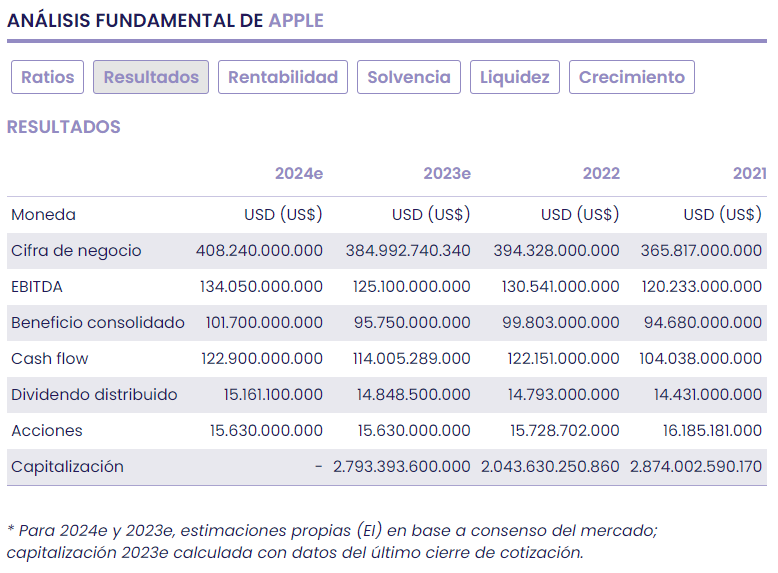Switch to the Rentabilidad tab
The width and height of the screenshot is (778, 573).
tap(283, 77)
